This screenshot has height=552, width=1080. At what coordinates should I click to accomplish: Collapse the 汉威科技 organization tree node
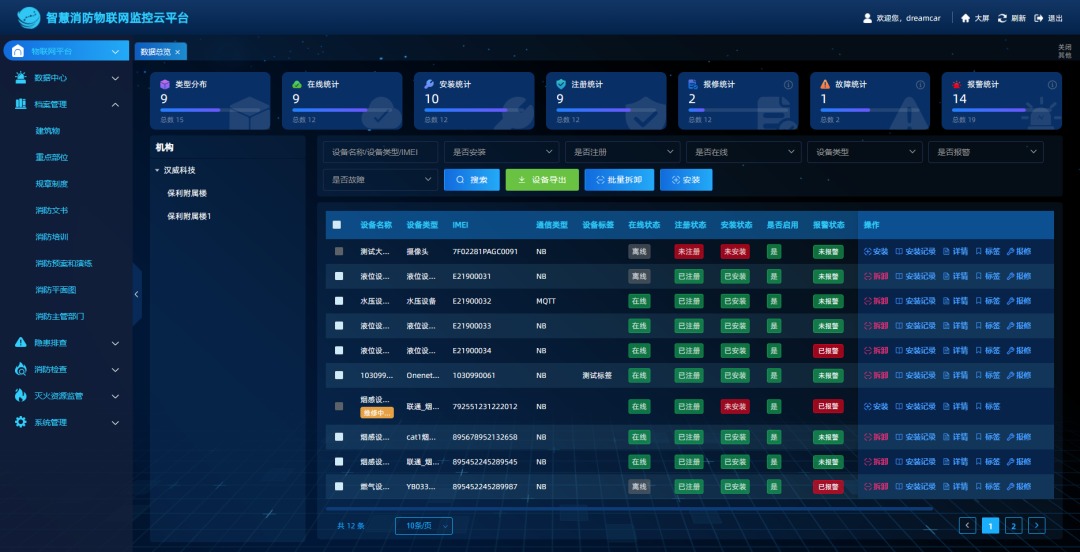click(158, 170)
